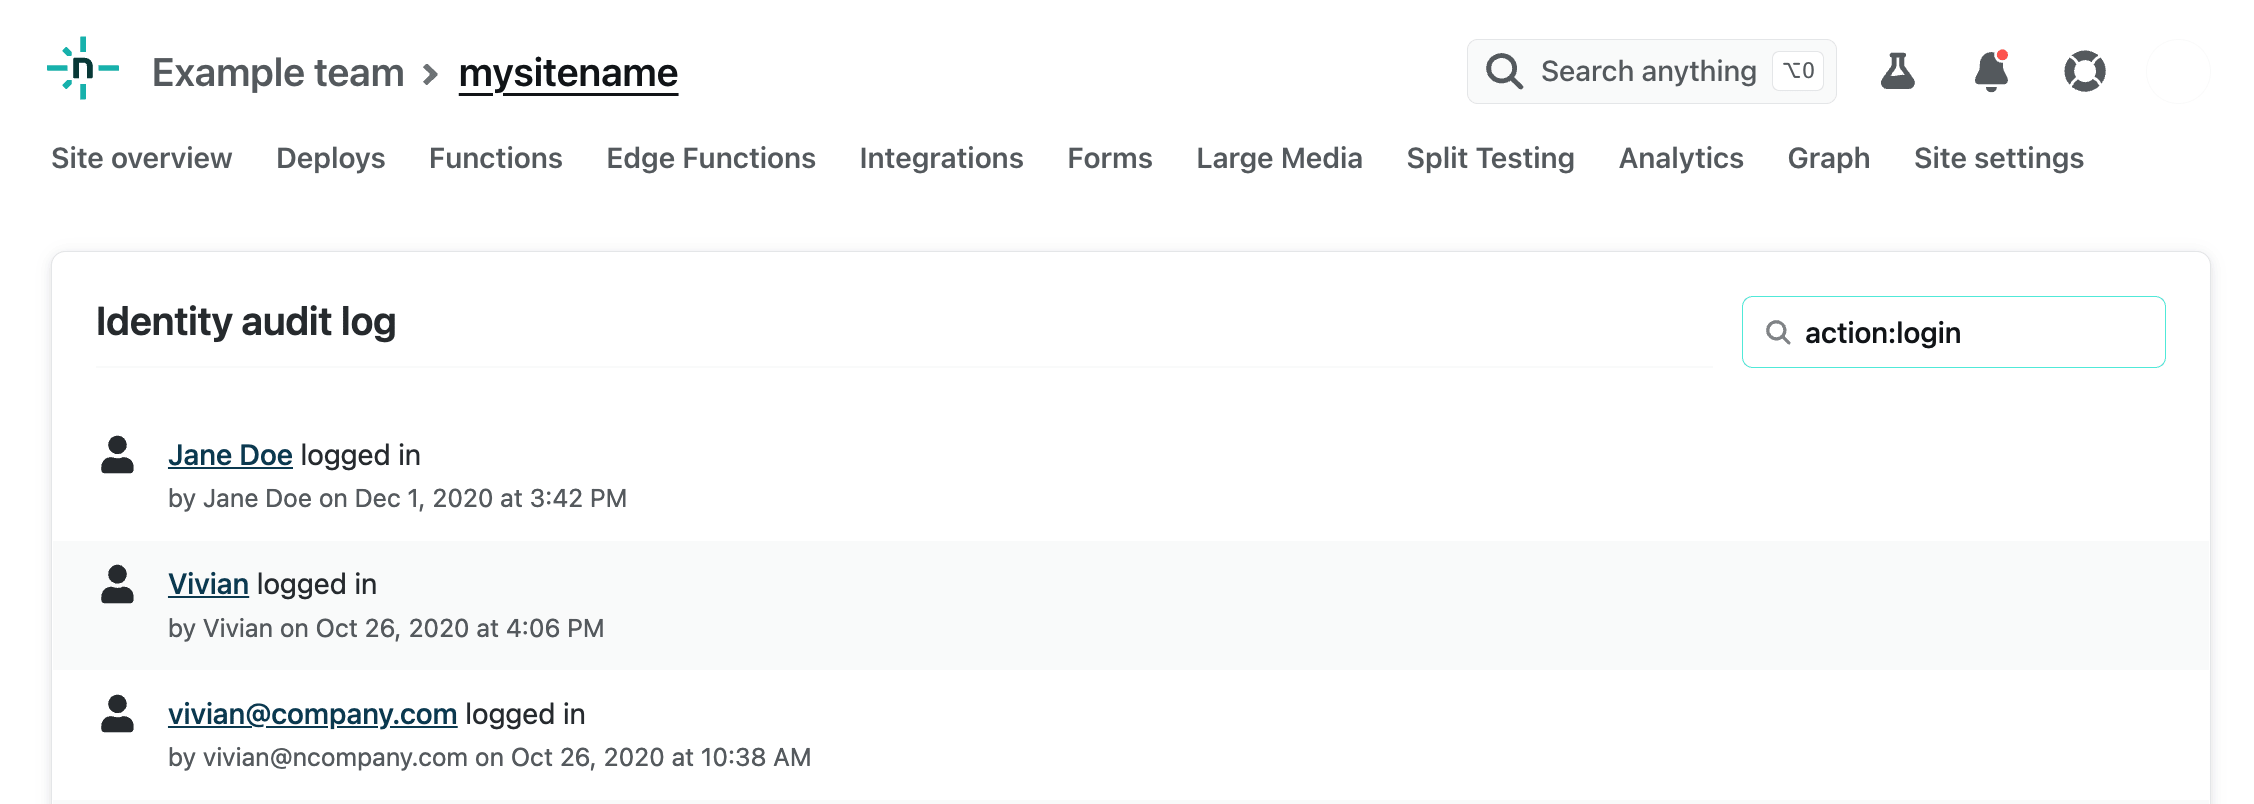2254x804 pixels.
Task: Go to Example team breadcrumb
Action: pos(278,73)
